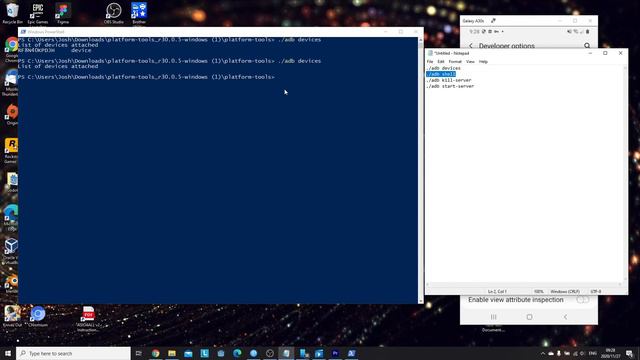
Task: Open Rockstar Games Launcher desktop icon
Action: [x=11, y=150]
